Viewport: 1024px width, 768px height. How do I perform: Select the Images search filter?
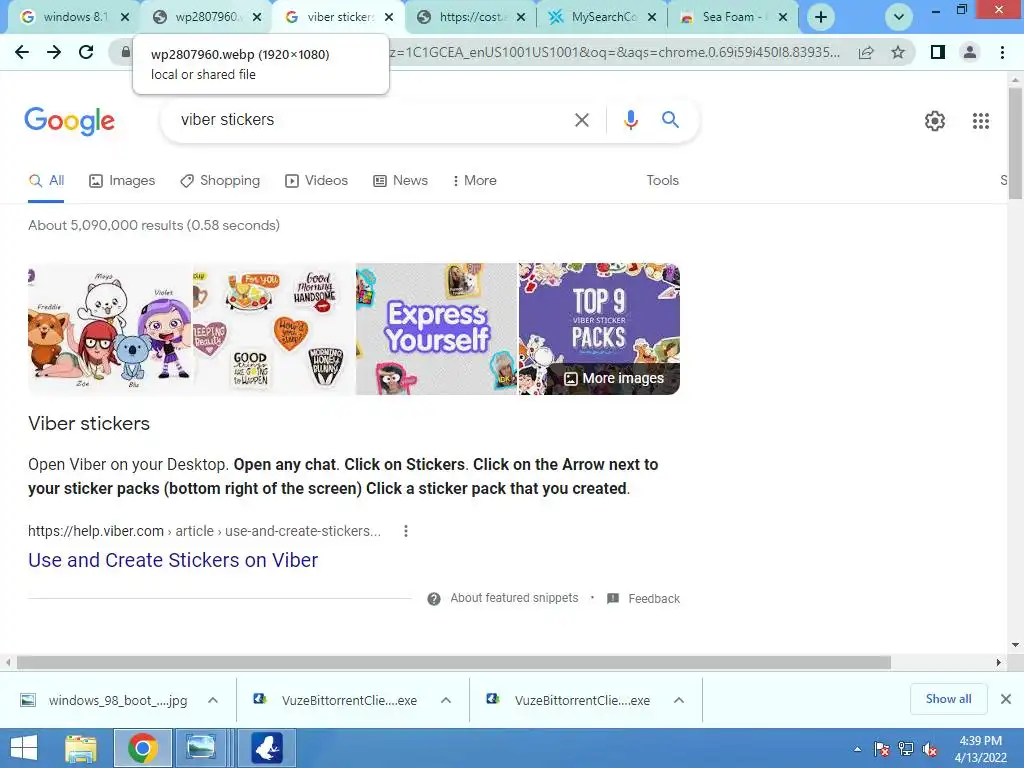click(x=122, y=181)
